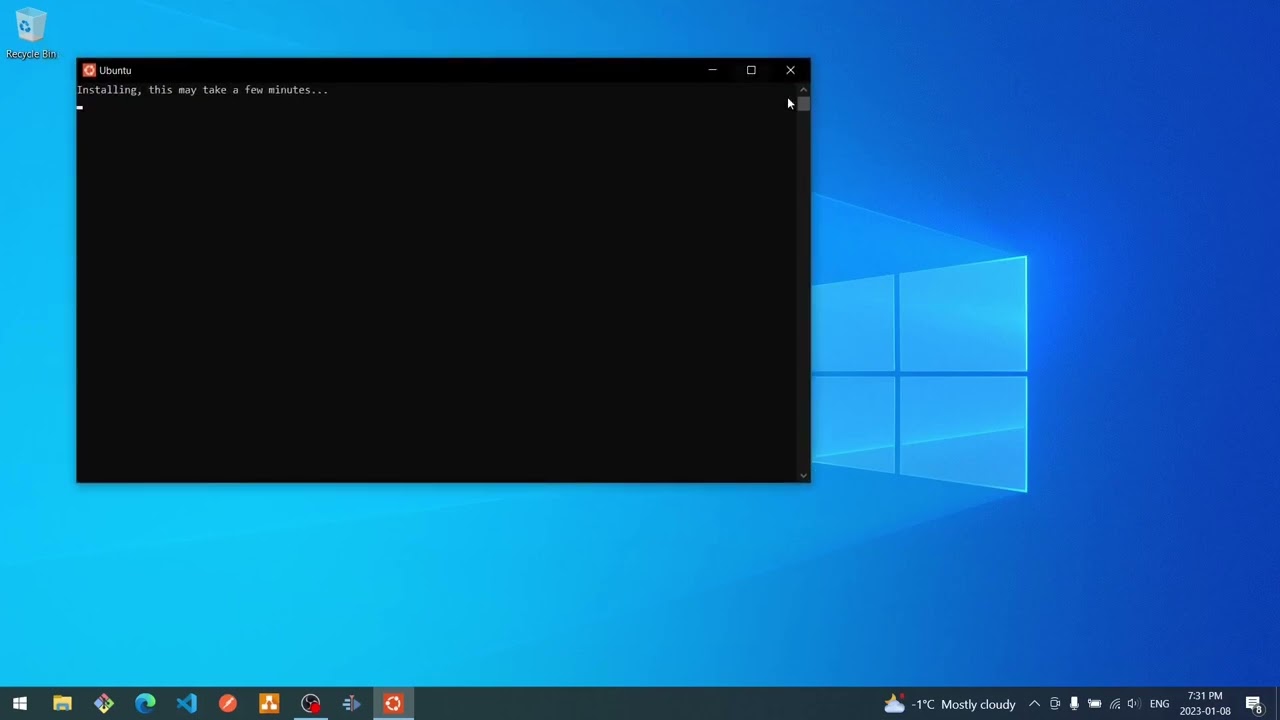Open Postman orange icon in taskbar
Image resolution: width=1280 pixels, height=720 pixels.
pos(228,704)
